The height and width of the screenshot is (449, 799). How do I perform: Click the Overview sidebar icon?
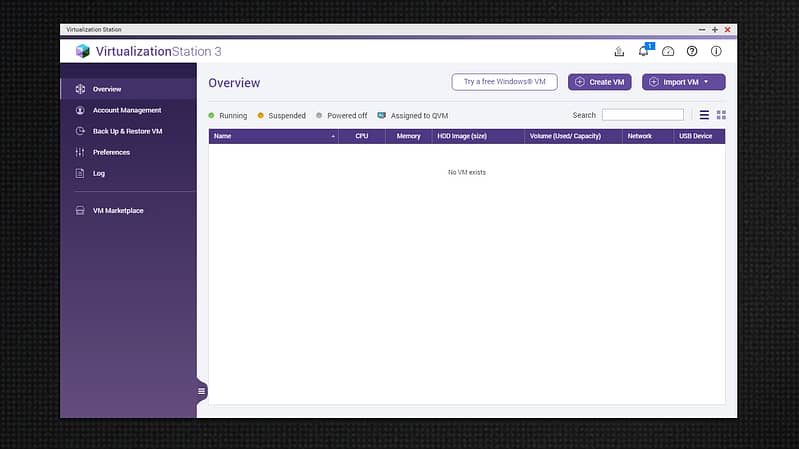(80, 89)
